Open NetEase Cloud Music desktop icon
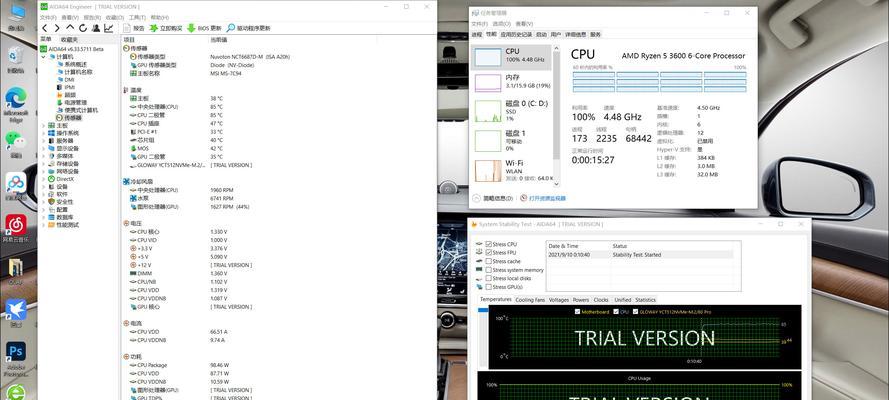The width and height of the screenshot is (889, 400). pos(16,229)
